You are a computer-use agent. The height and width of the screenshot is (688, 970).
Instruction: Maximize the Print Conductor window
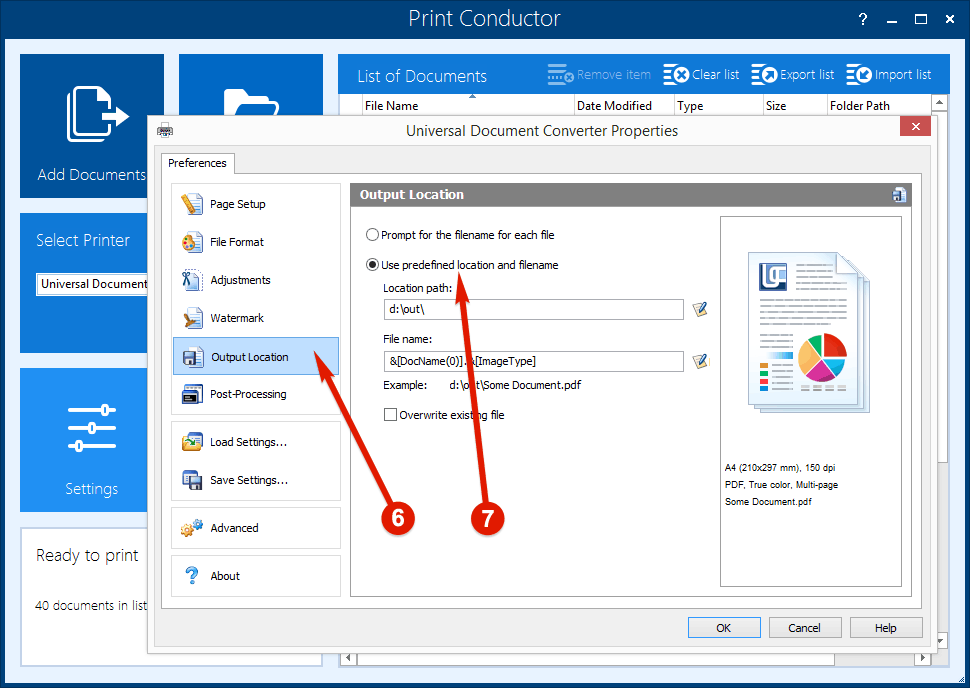(921, 19)
